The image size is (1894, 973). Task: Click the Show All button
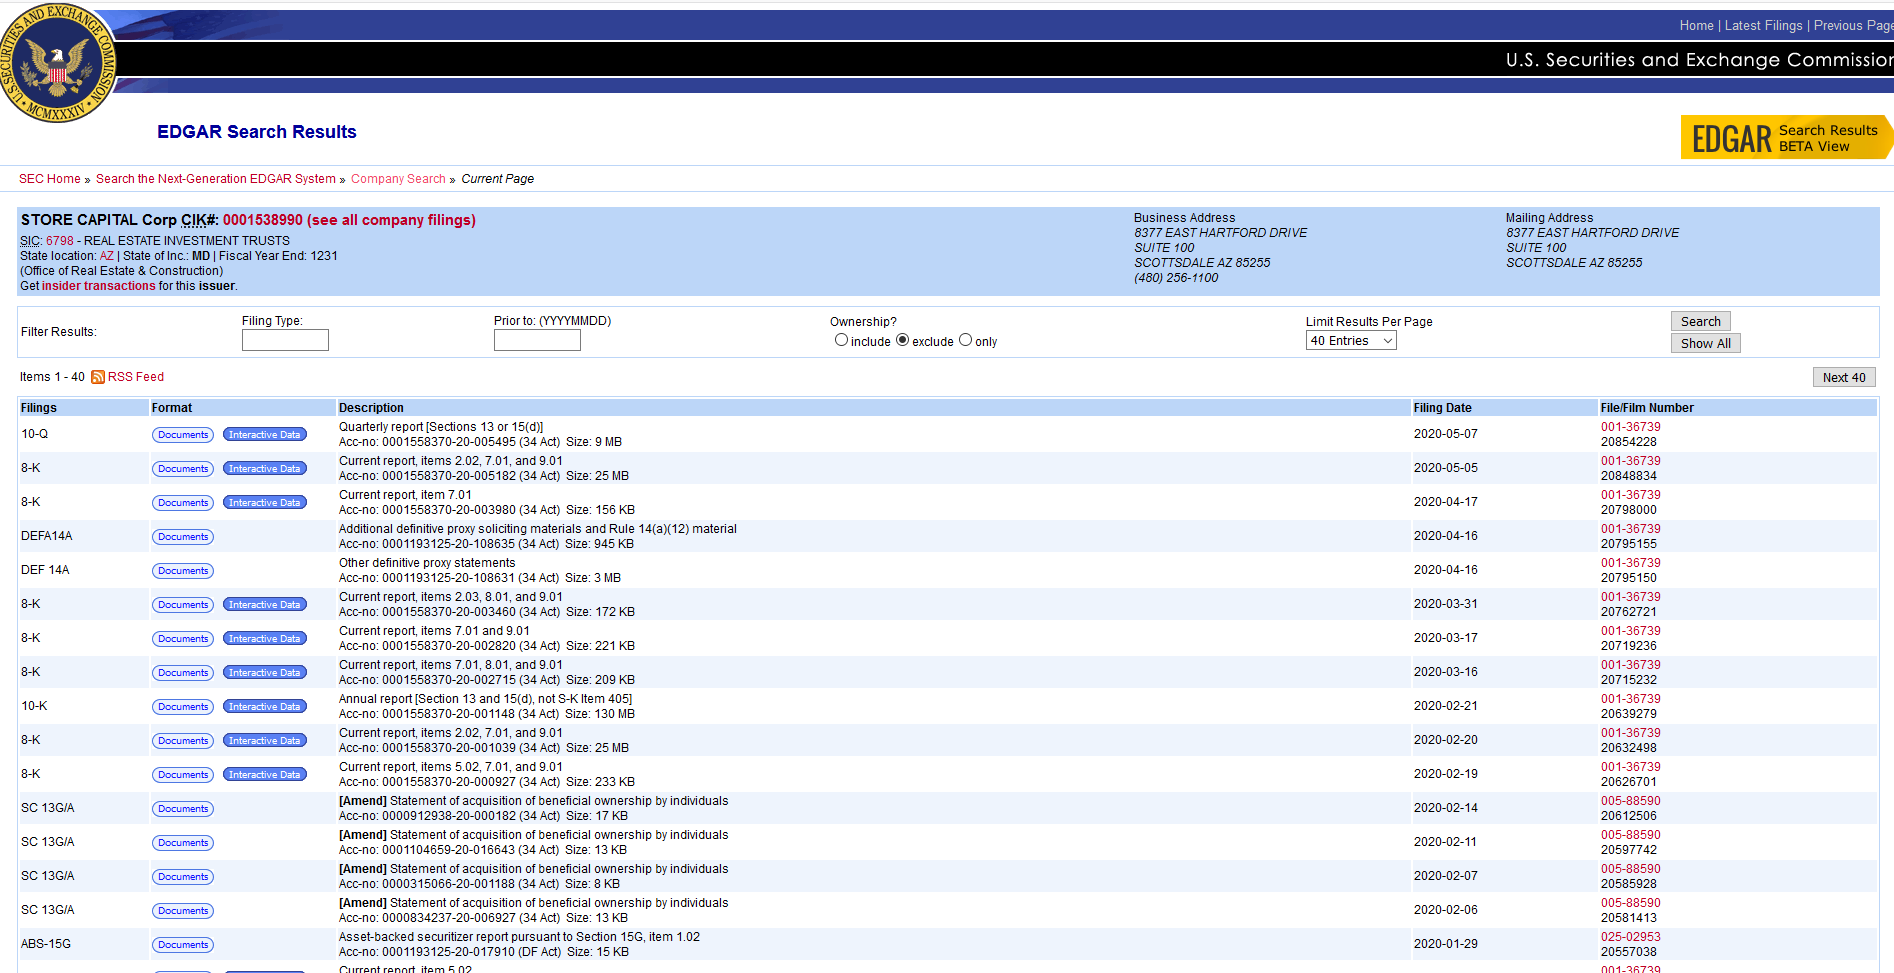coord(1705,343)
